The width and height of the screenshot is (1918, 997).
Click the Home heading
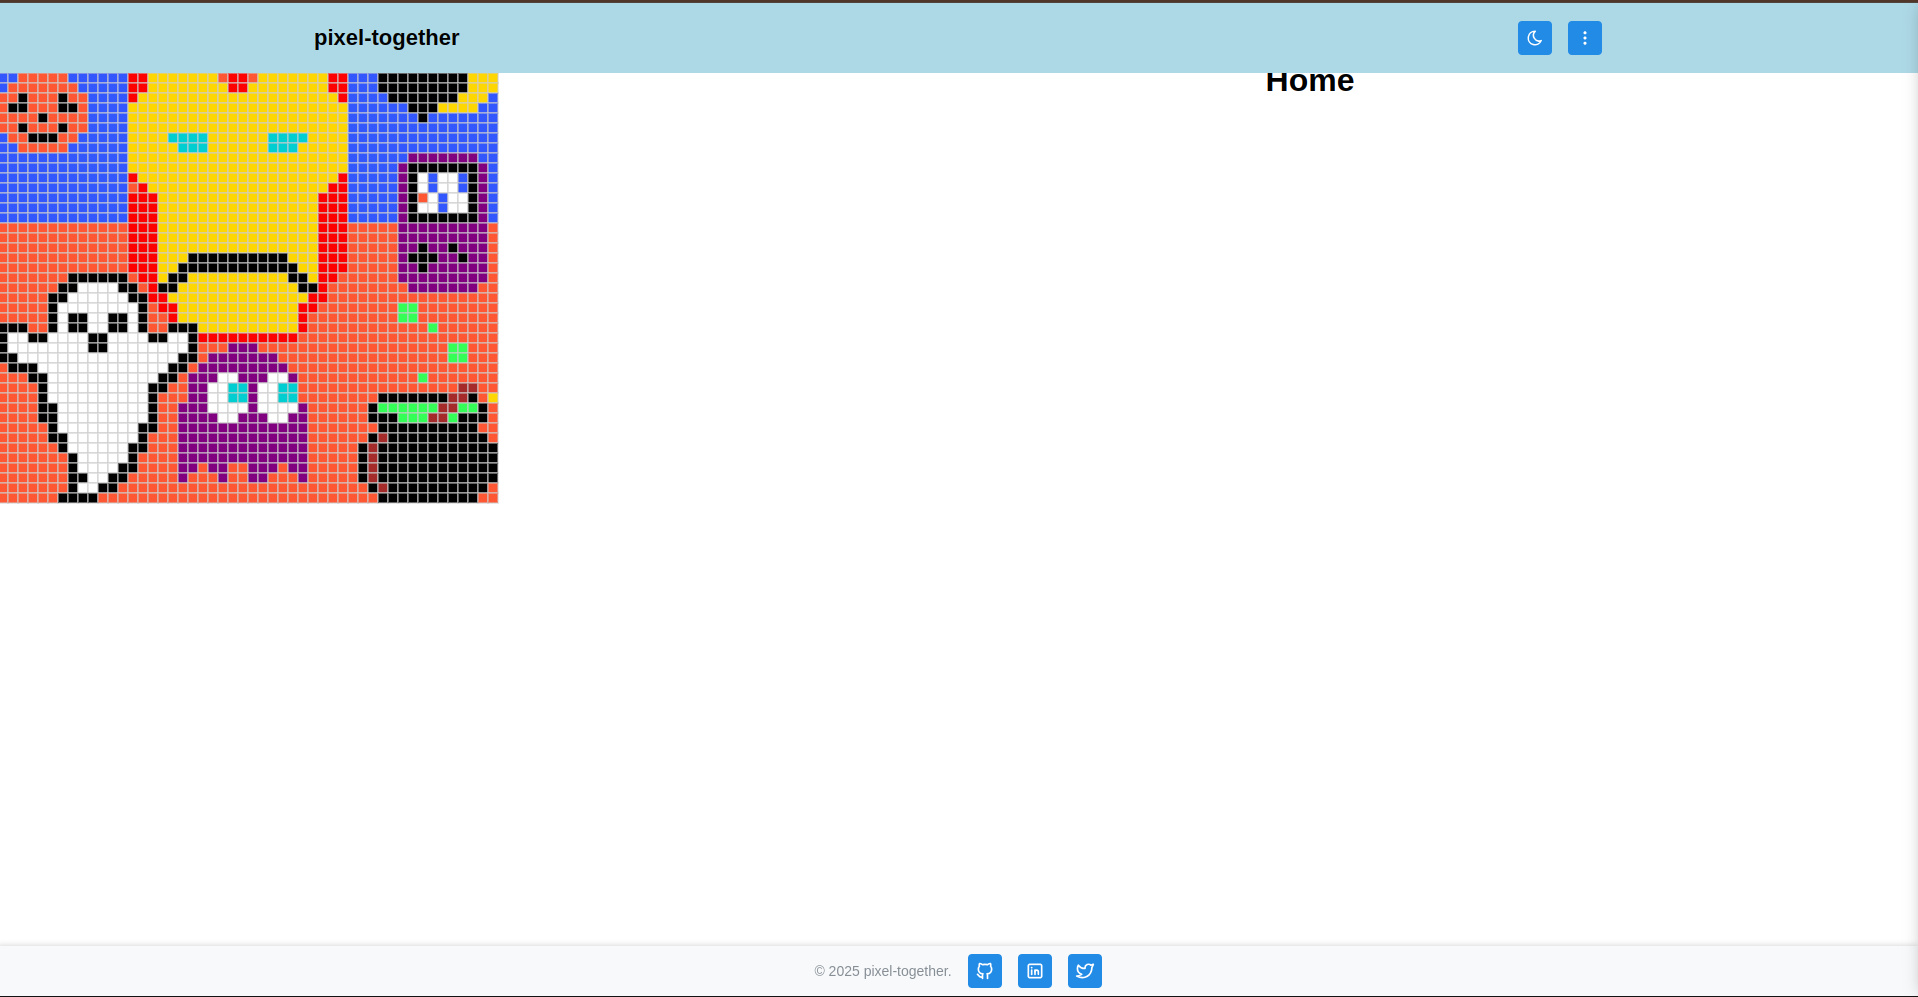click(x=1309, y=82)
